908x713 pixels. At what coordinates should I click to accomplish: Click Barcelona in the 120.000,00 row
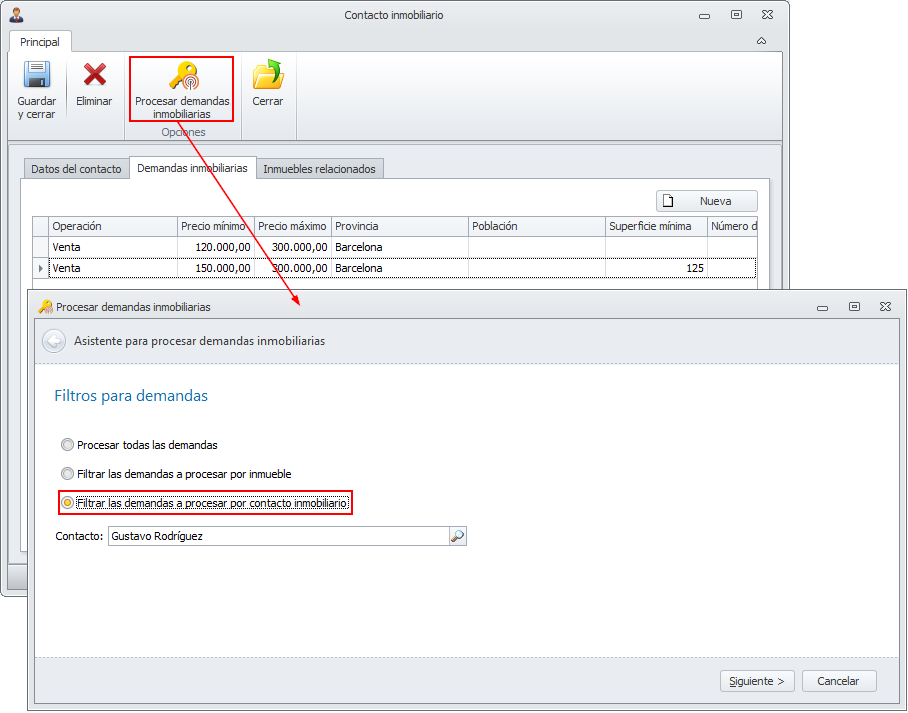pos(400,247)
